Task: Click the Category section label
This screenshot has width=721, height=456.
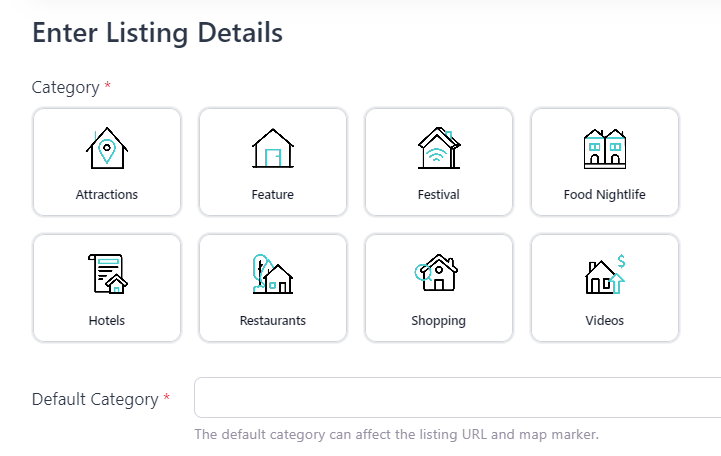Action: pyautogui.click(x=66, y=87)
